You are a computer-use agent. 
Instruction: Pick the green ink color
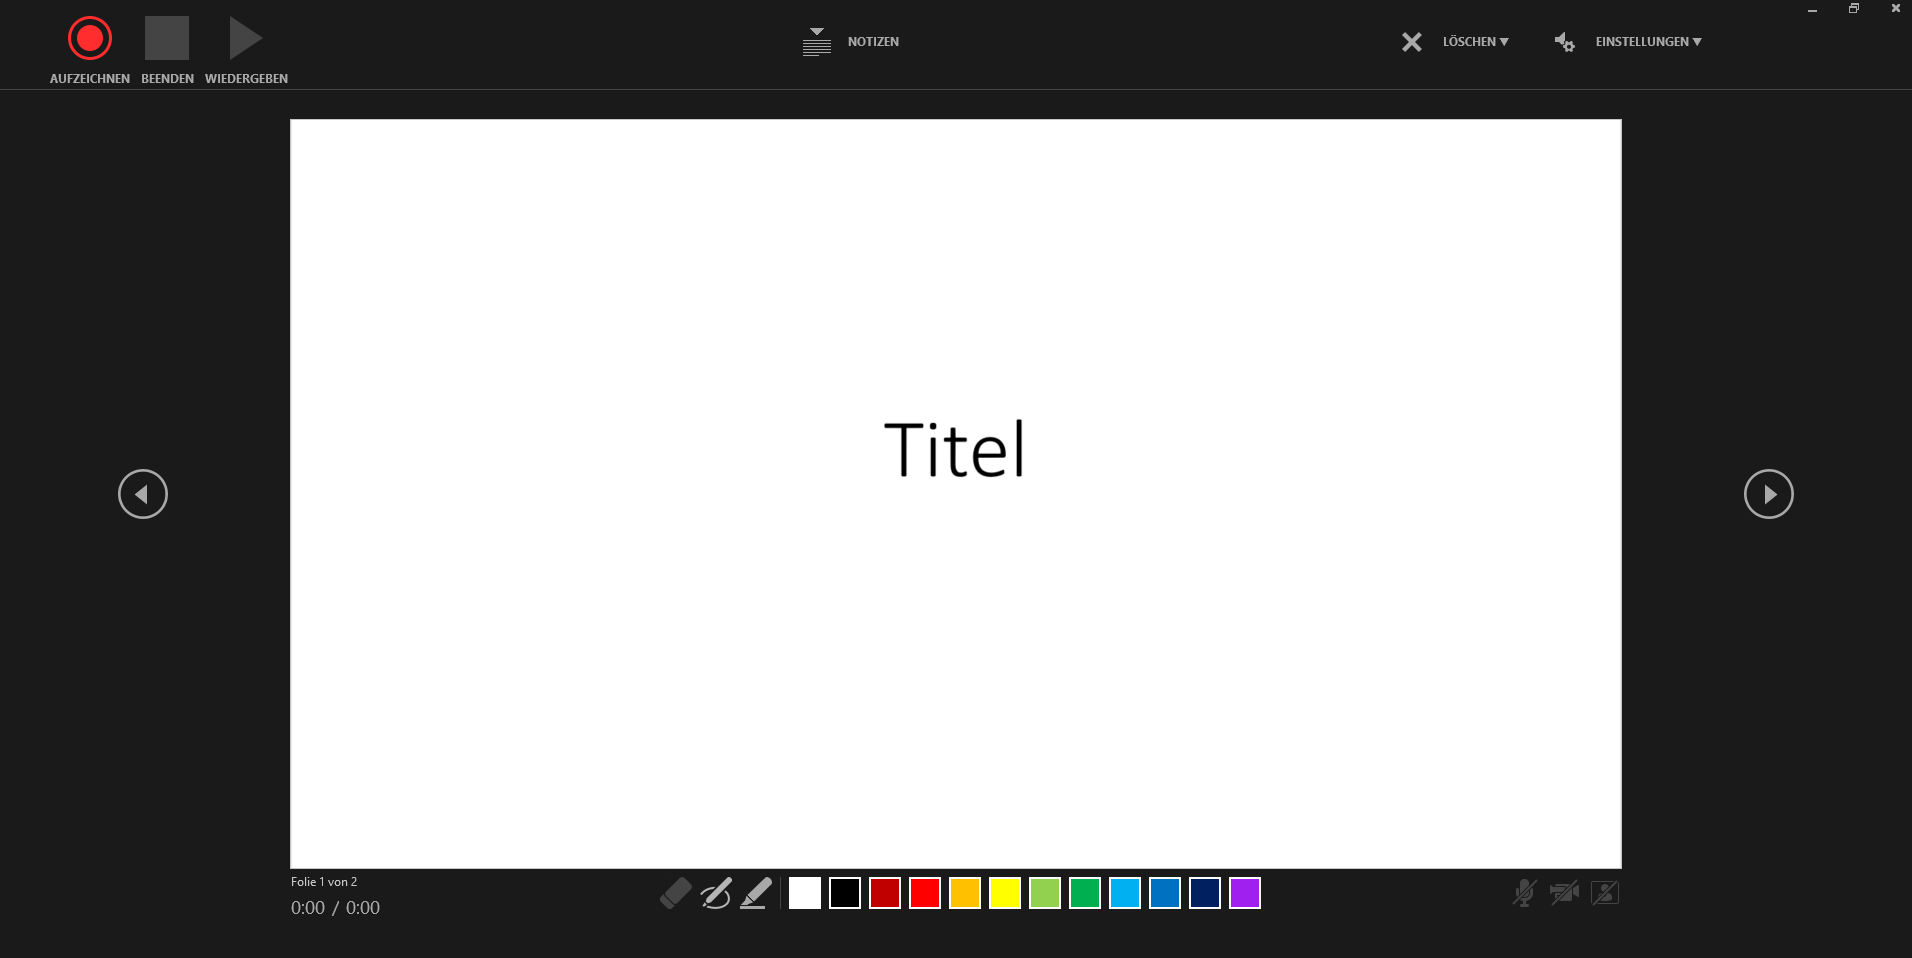tap(1085, 893)
